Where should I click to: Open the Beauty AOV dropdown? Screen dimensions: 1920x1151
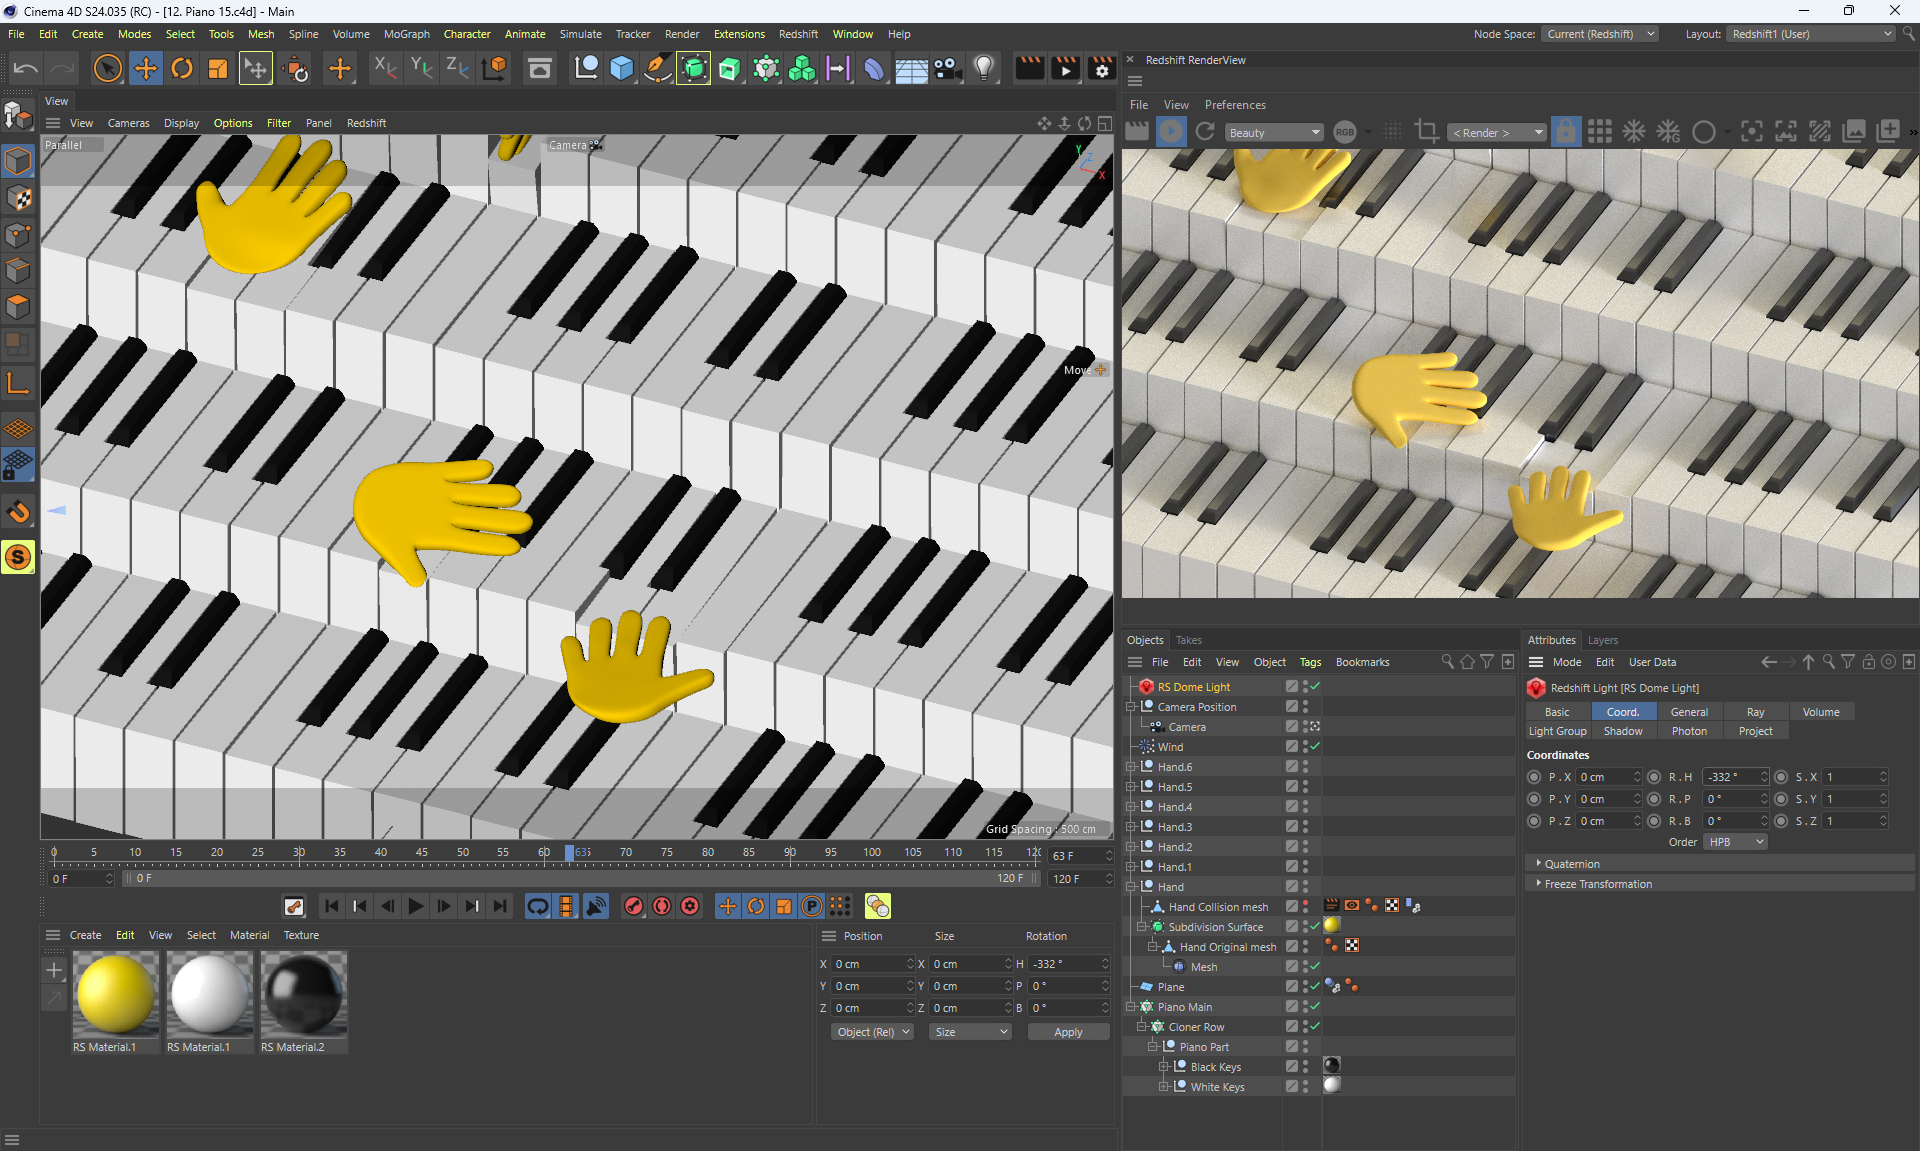(1274, 133)
